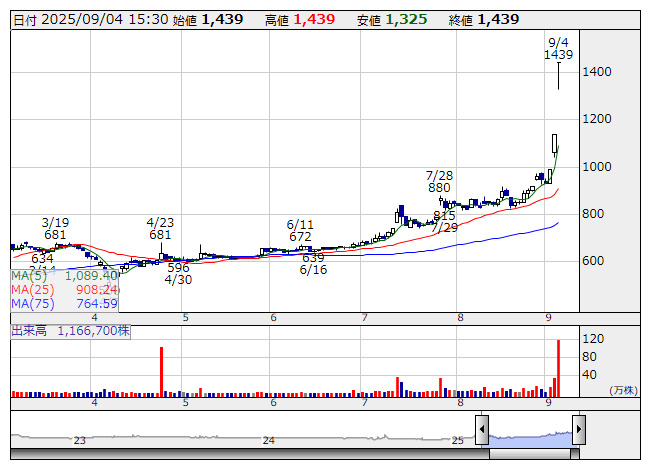Click the 終値 closing price value in header
This screenshot has height=470, width=653.
click(x=498, y=19)
